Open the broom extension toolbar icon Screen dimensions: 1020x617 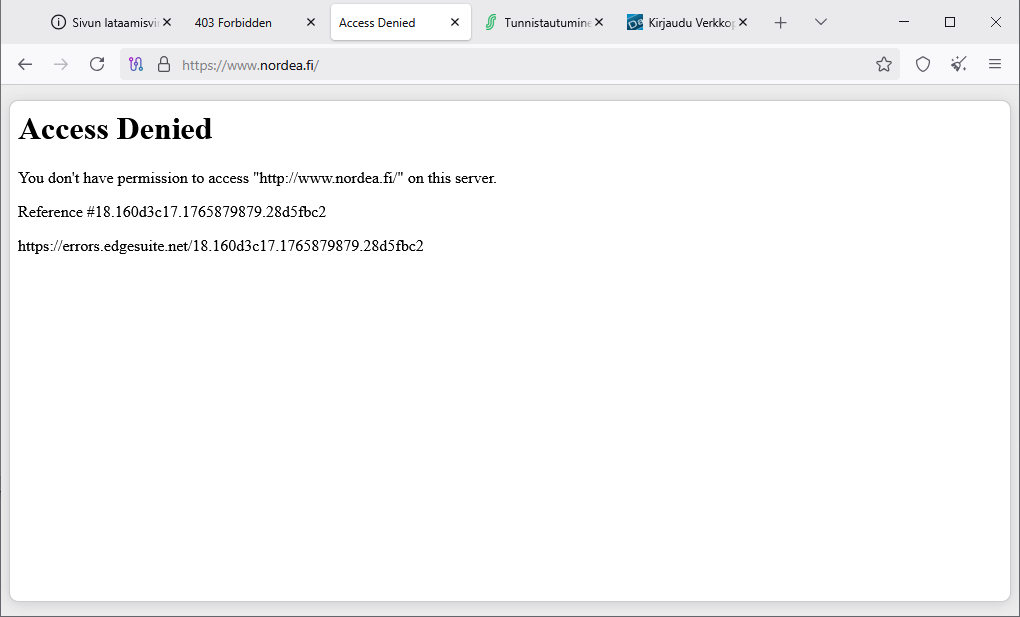[959, 64]
